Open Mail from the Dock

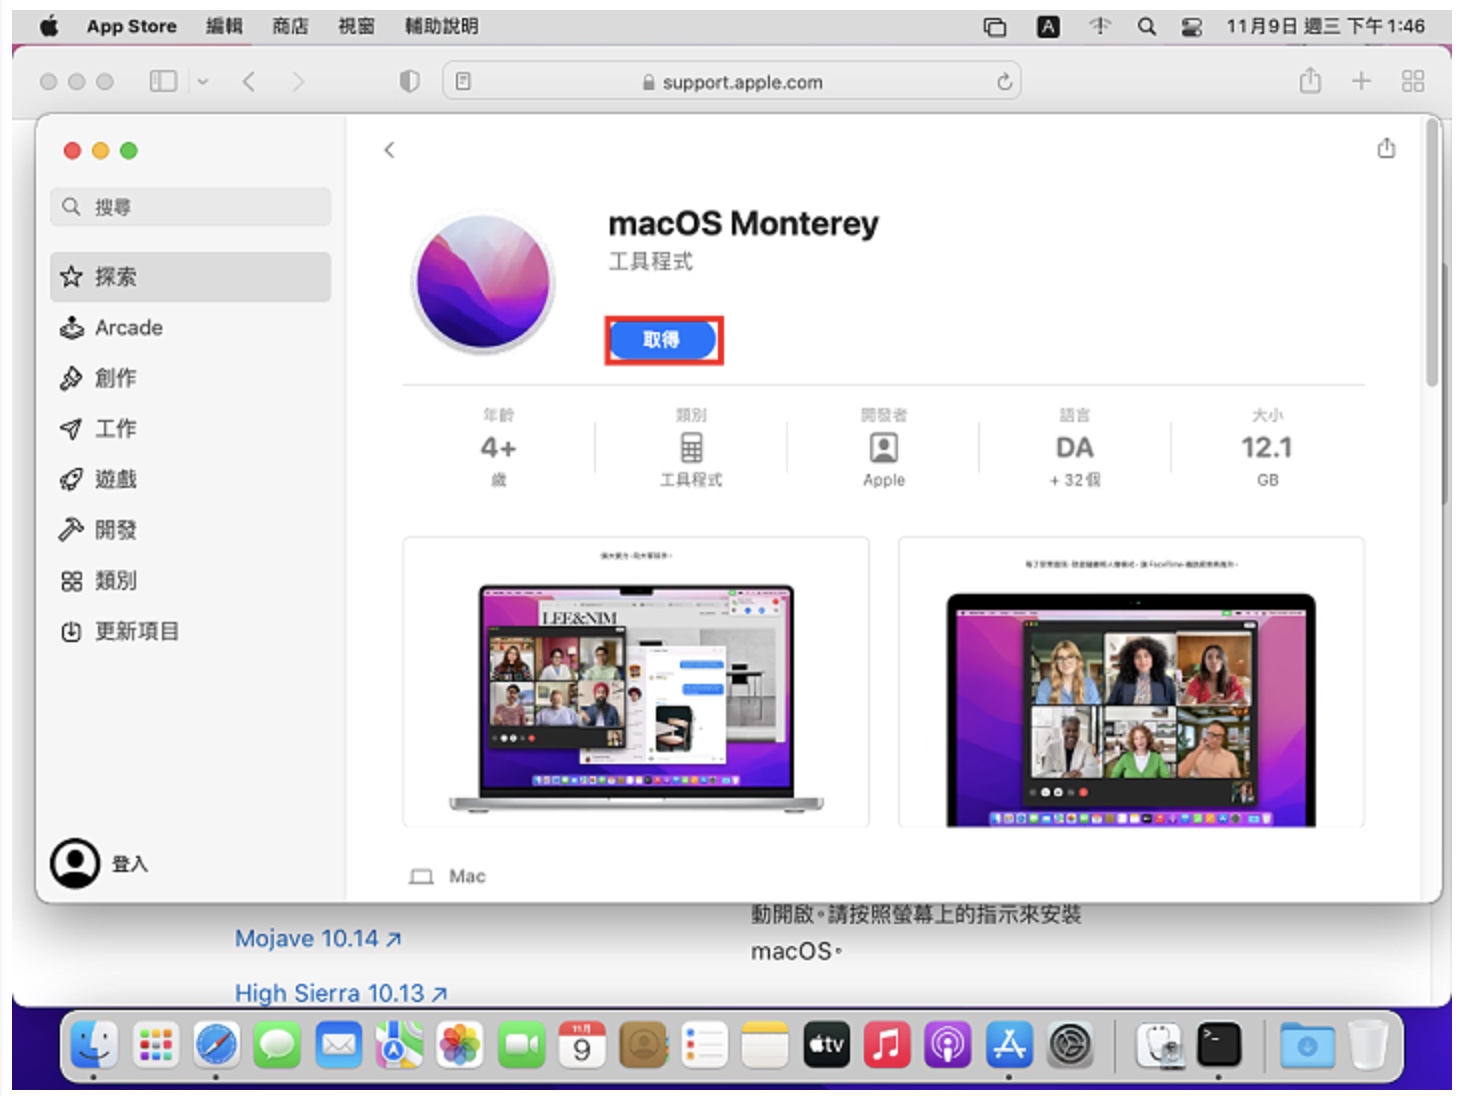[339, 1046]
